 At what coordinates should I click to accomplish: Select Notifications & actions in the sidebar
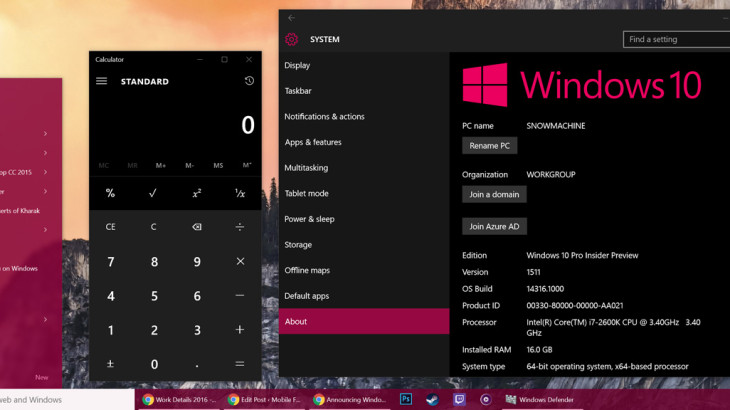tap(324, 116)
